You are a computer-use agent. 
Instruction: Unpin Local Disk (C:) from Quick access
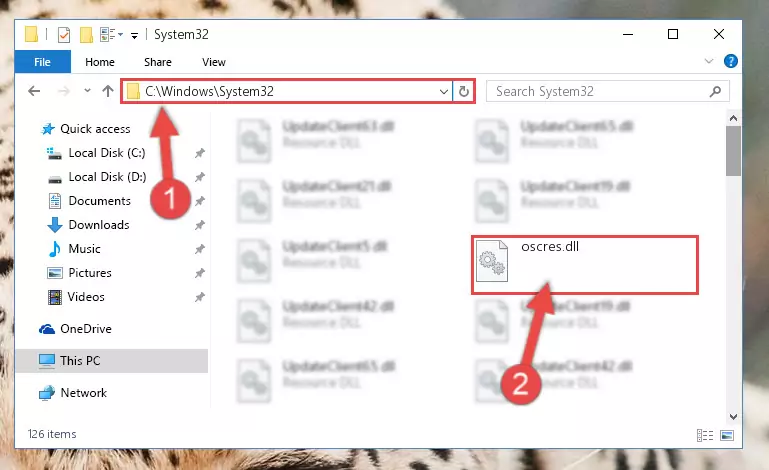(200, 153)
